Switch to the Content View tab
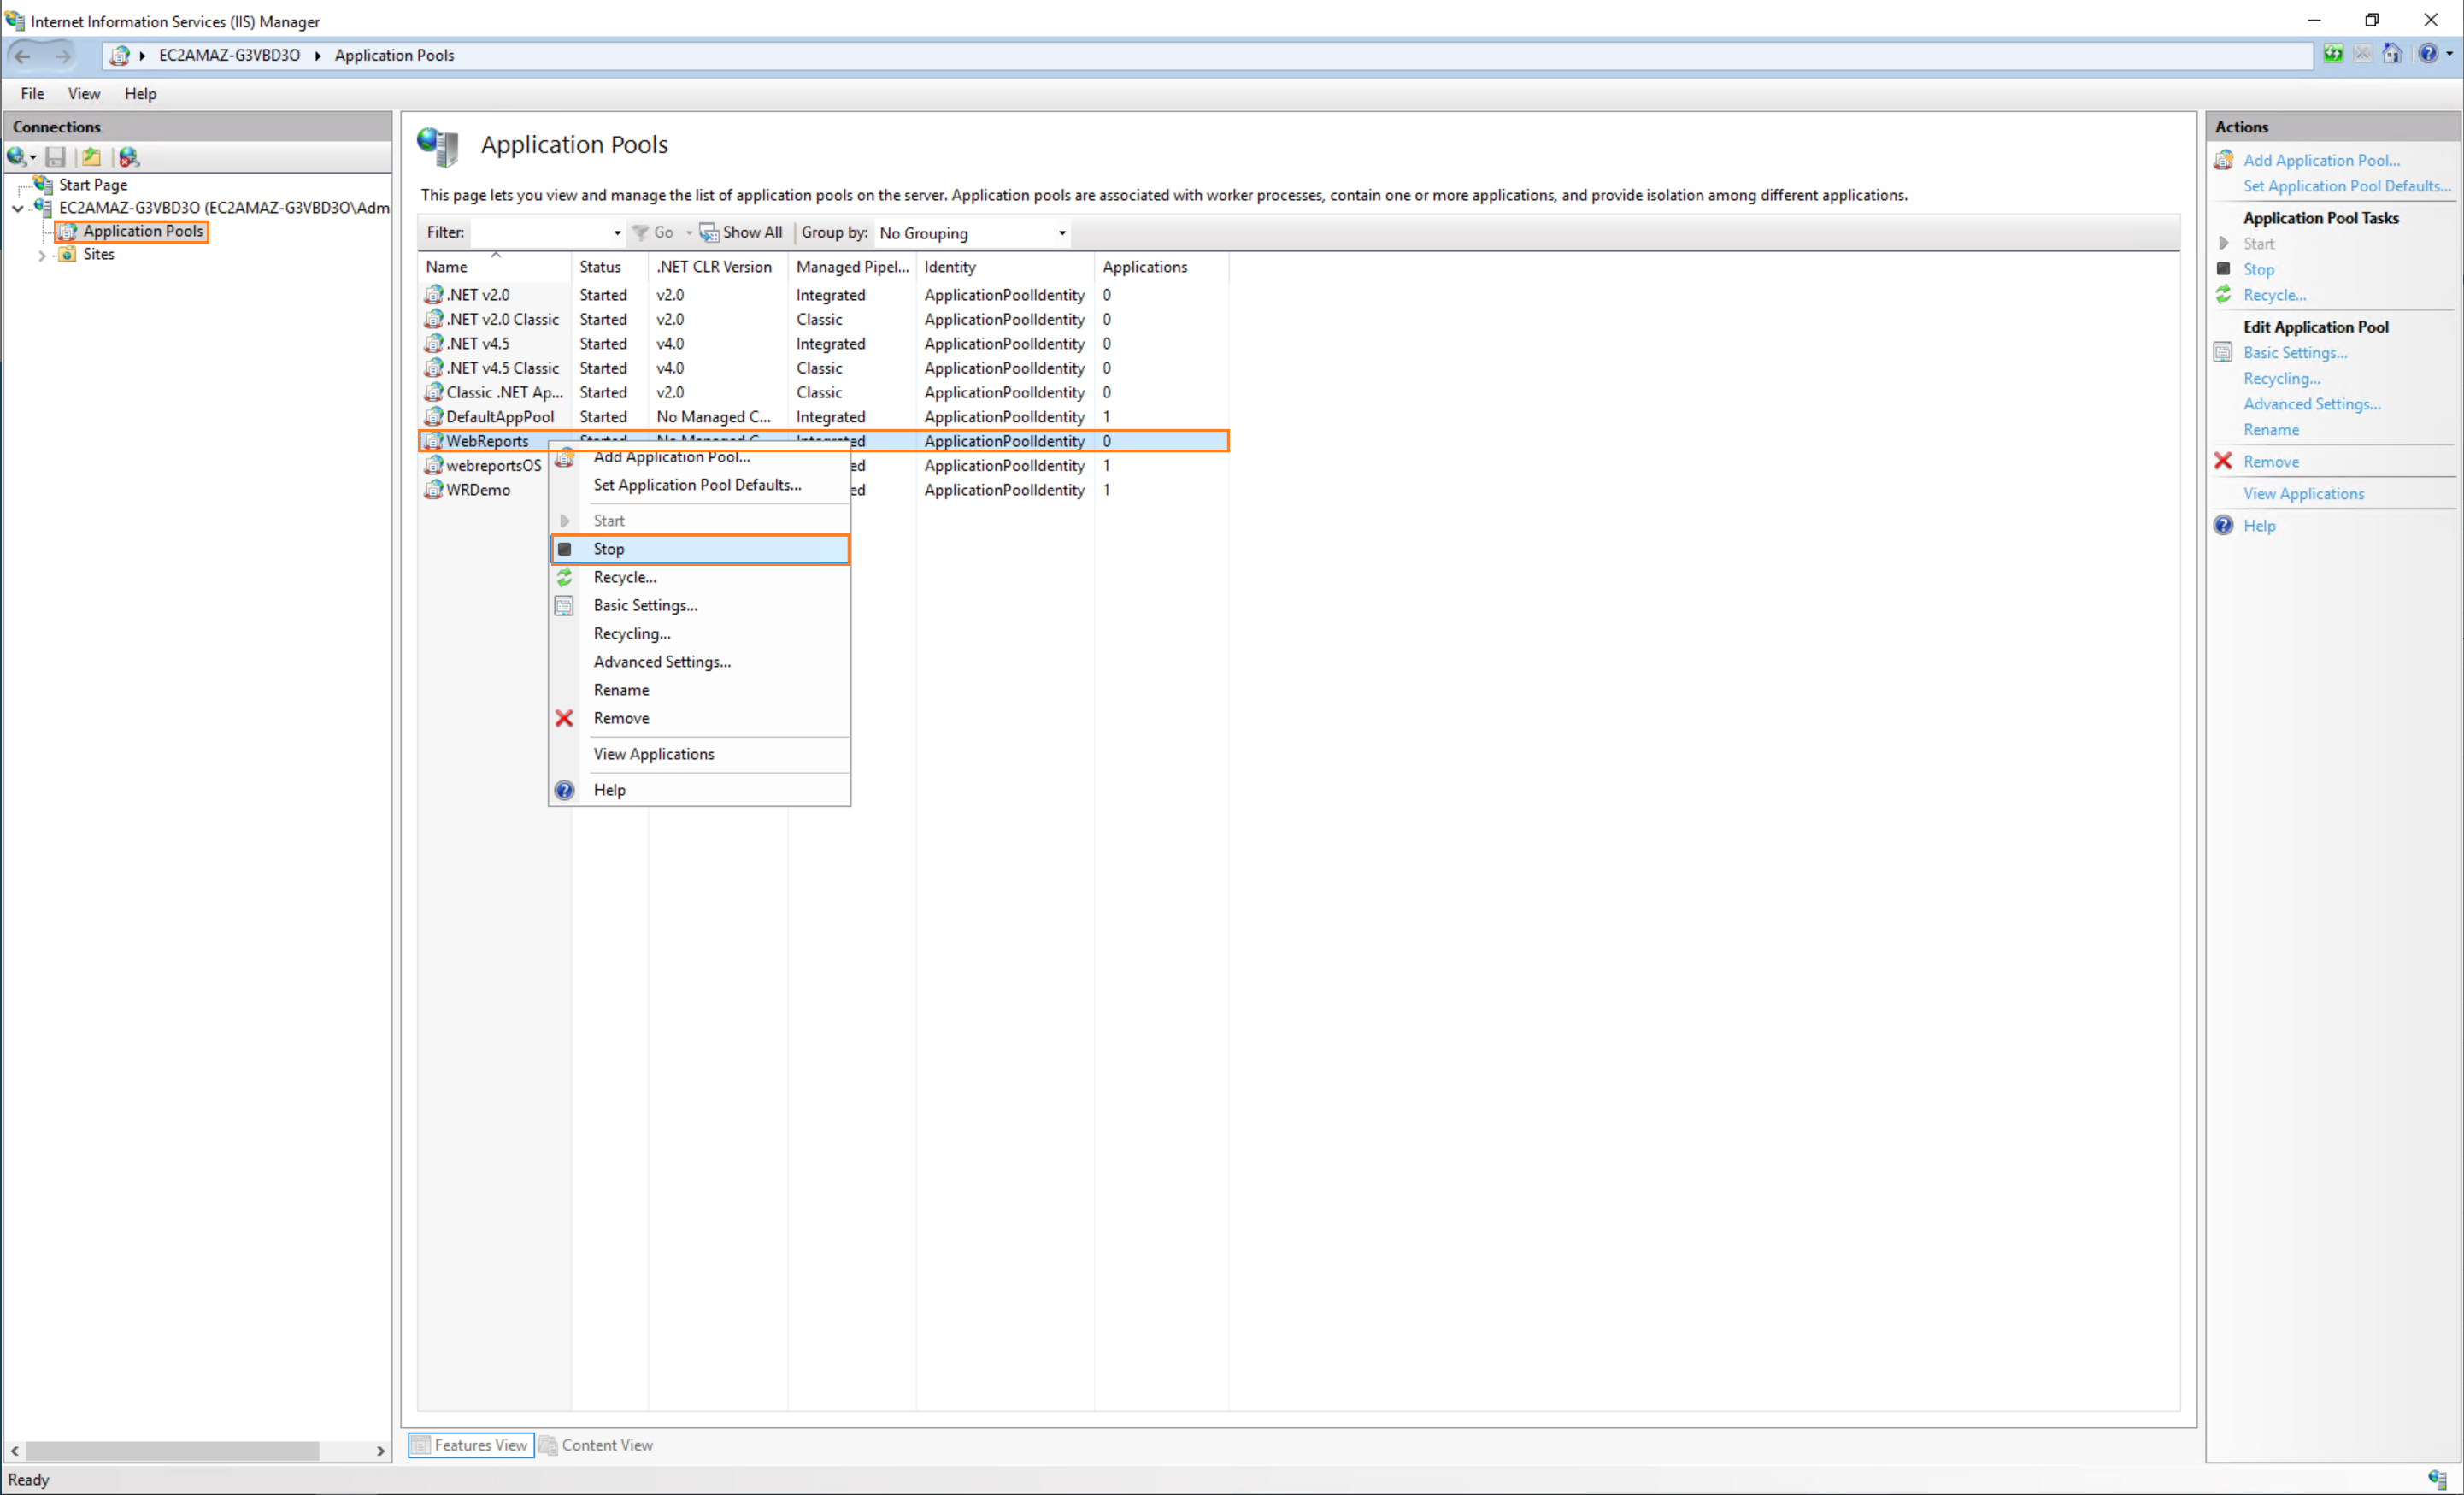 (597, 1445)
